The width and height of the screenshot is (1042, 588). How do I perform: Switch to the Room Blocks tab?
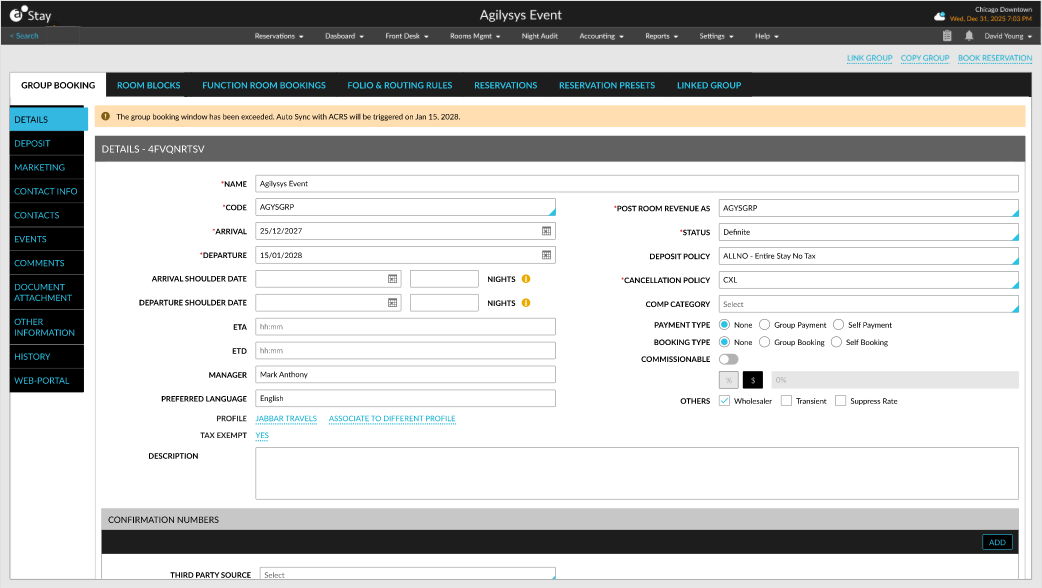point(148,85)
